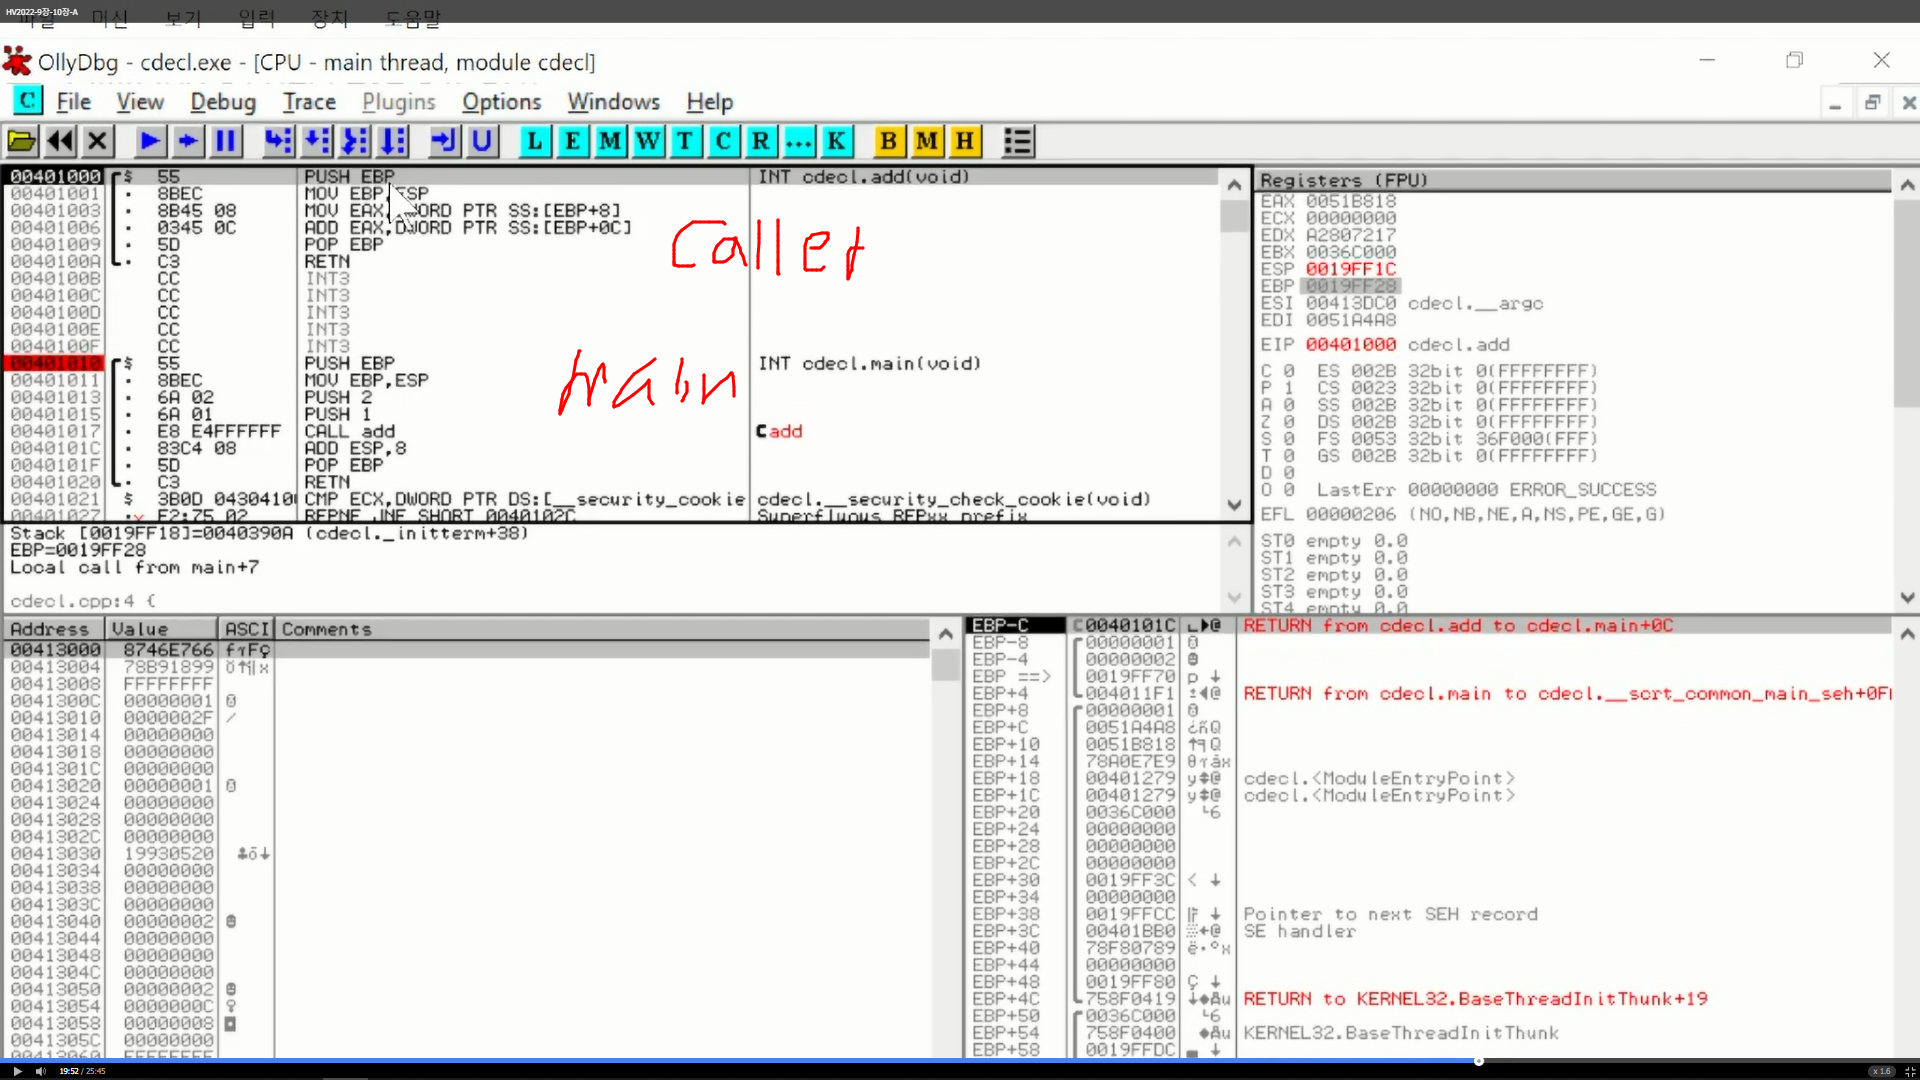Open Call stack with K button
This screenshot has width=1920, height=1080.
836,141
